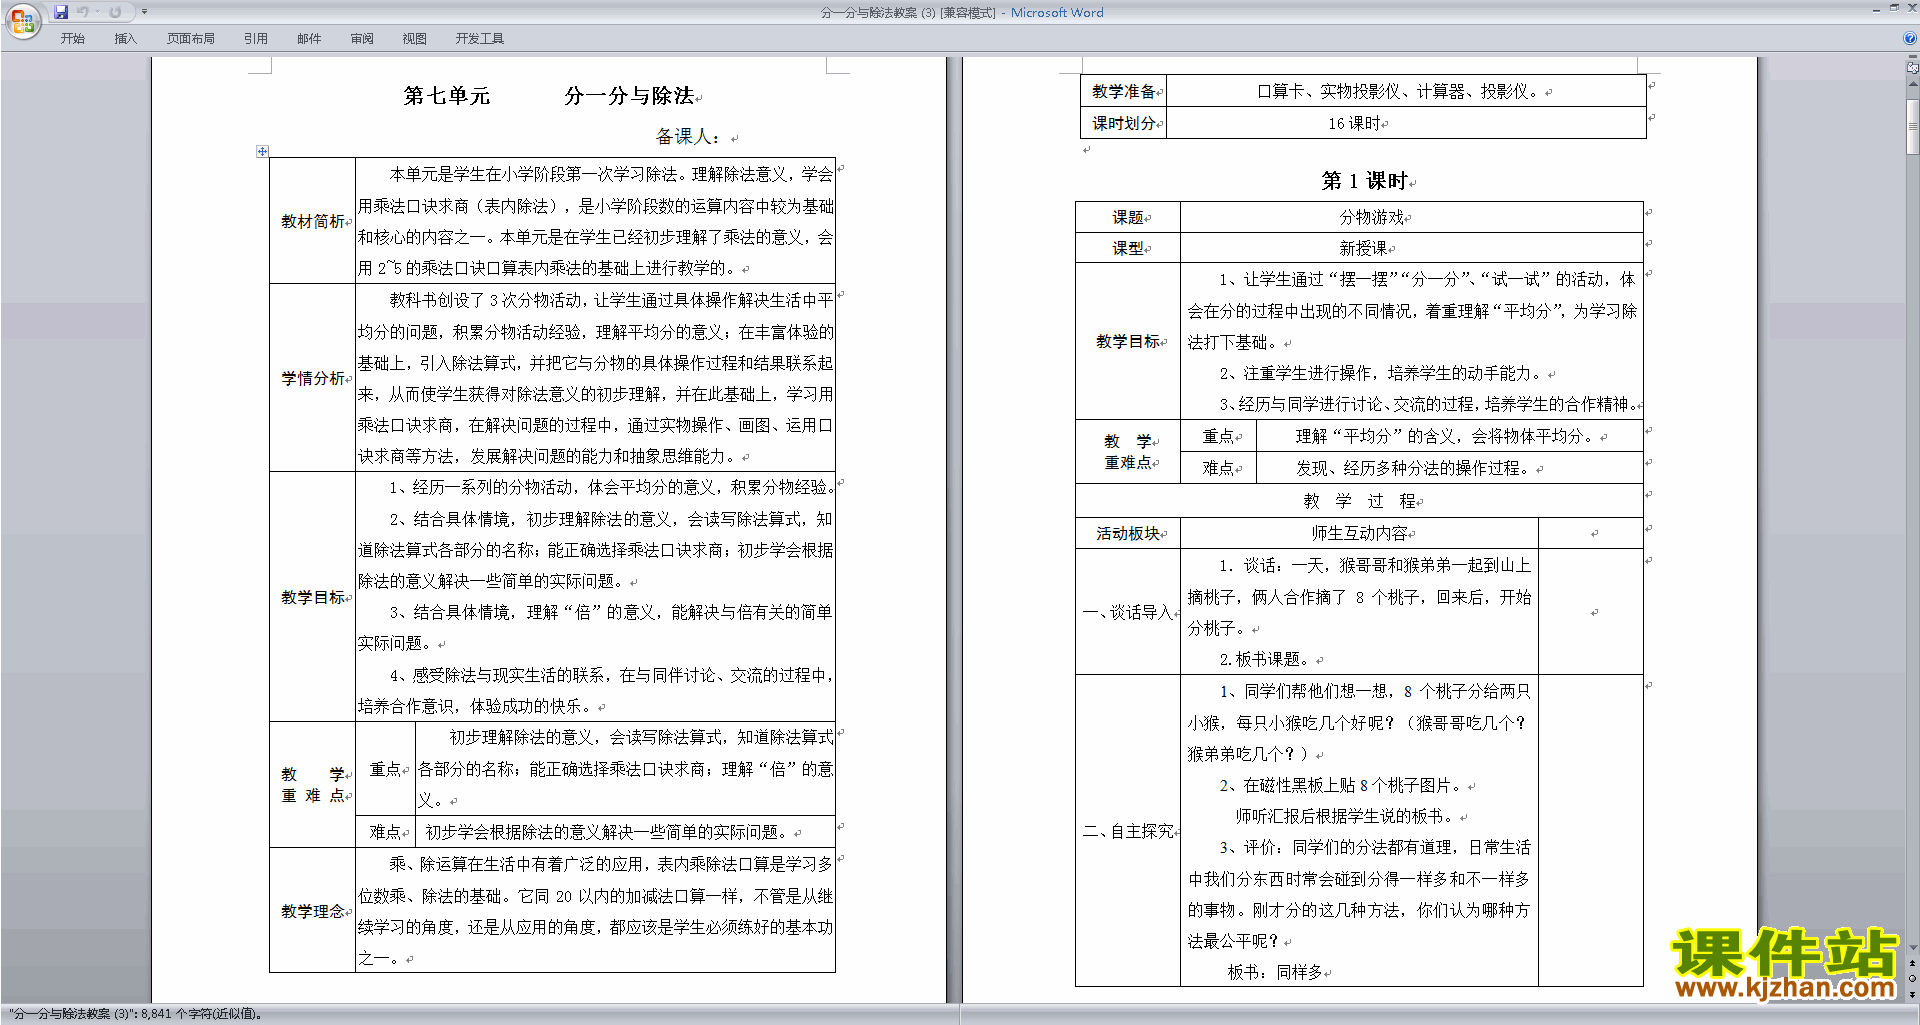This screenshot has height=1025, width=1920.
Task: Expand Customize Quick Access Toolbar arrow
Action: 144,12
